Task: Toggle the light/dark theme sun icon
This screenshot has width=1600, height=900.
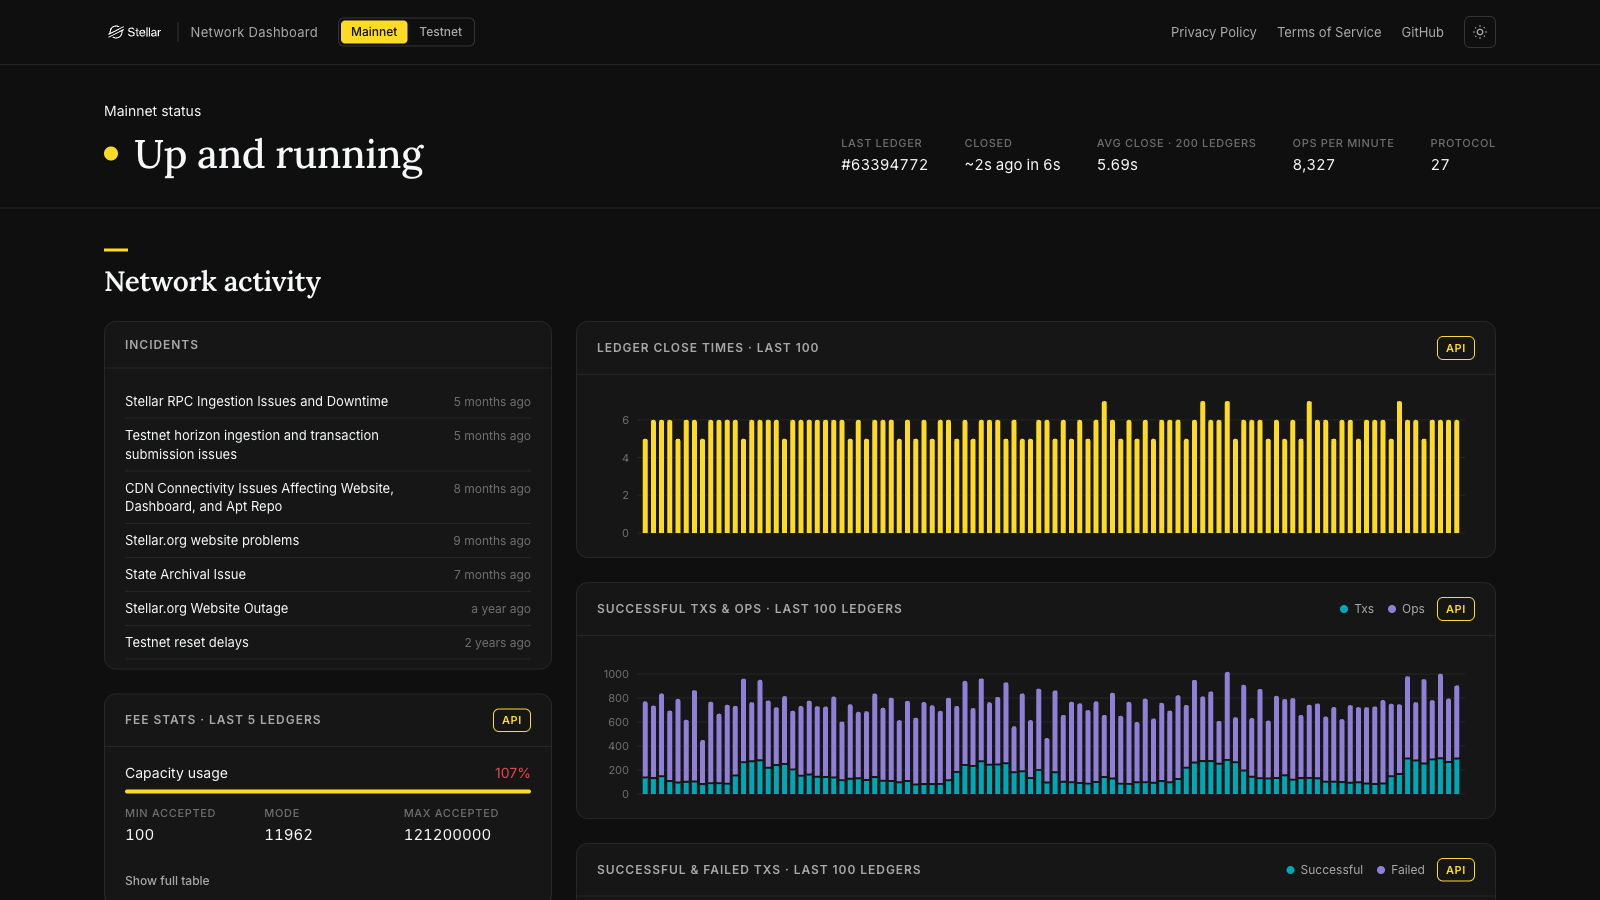Action: (1480, 32)
